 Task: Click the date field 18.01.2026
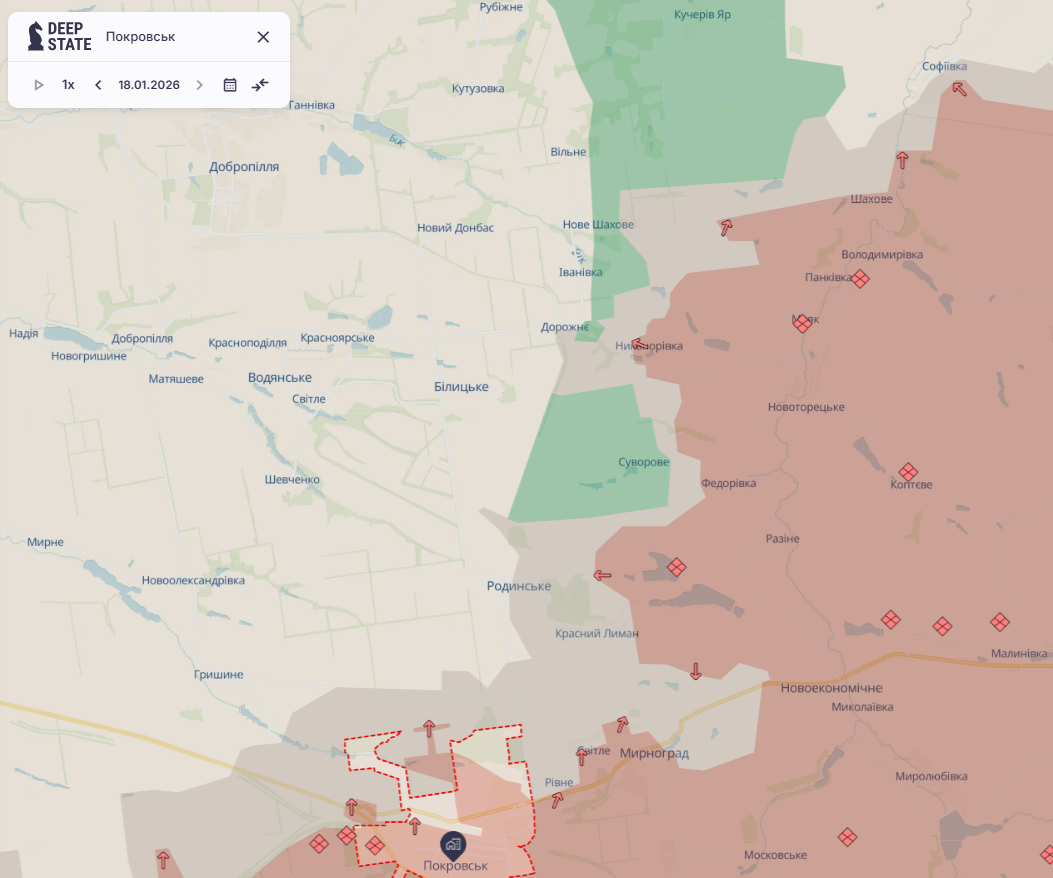[x=149, y=85]
